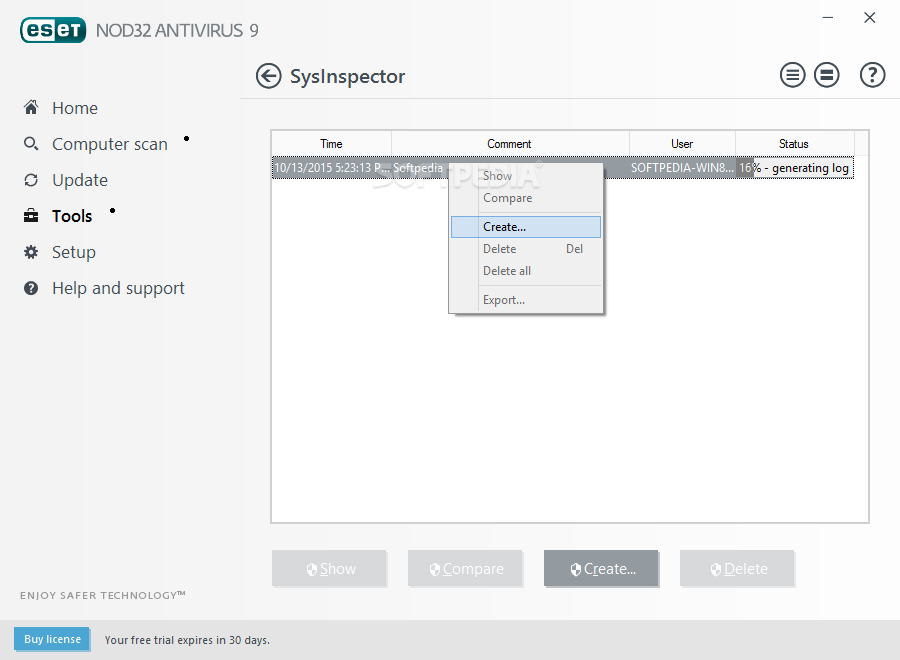
Task: Choose Create... in the context menu
Action: point(526,227)
